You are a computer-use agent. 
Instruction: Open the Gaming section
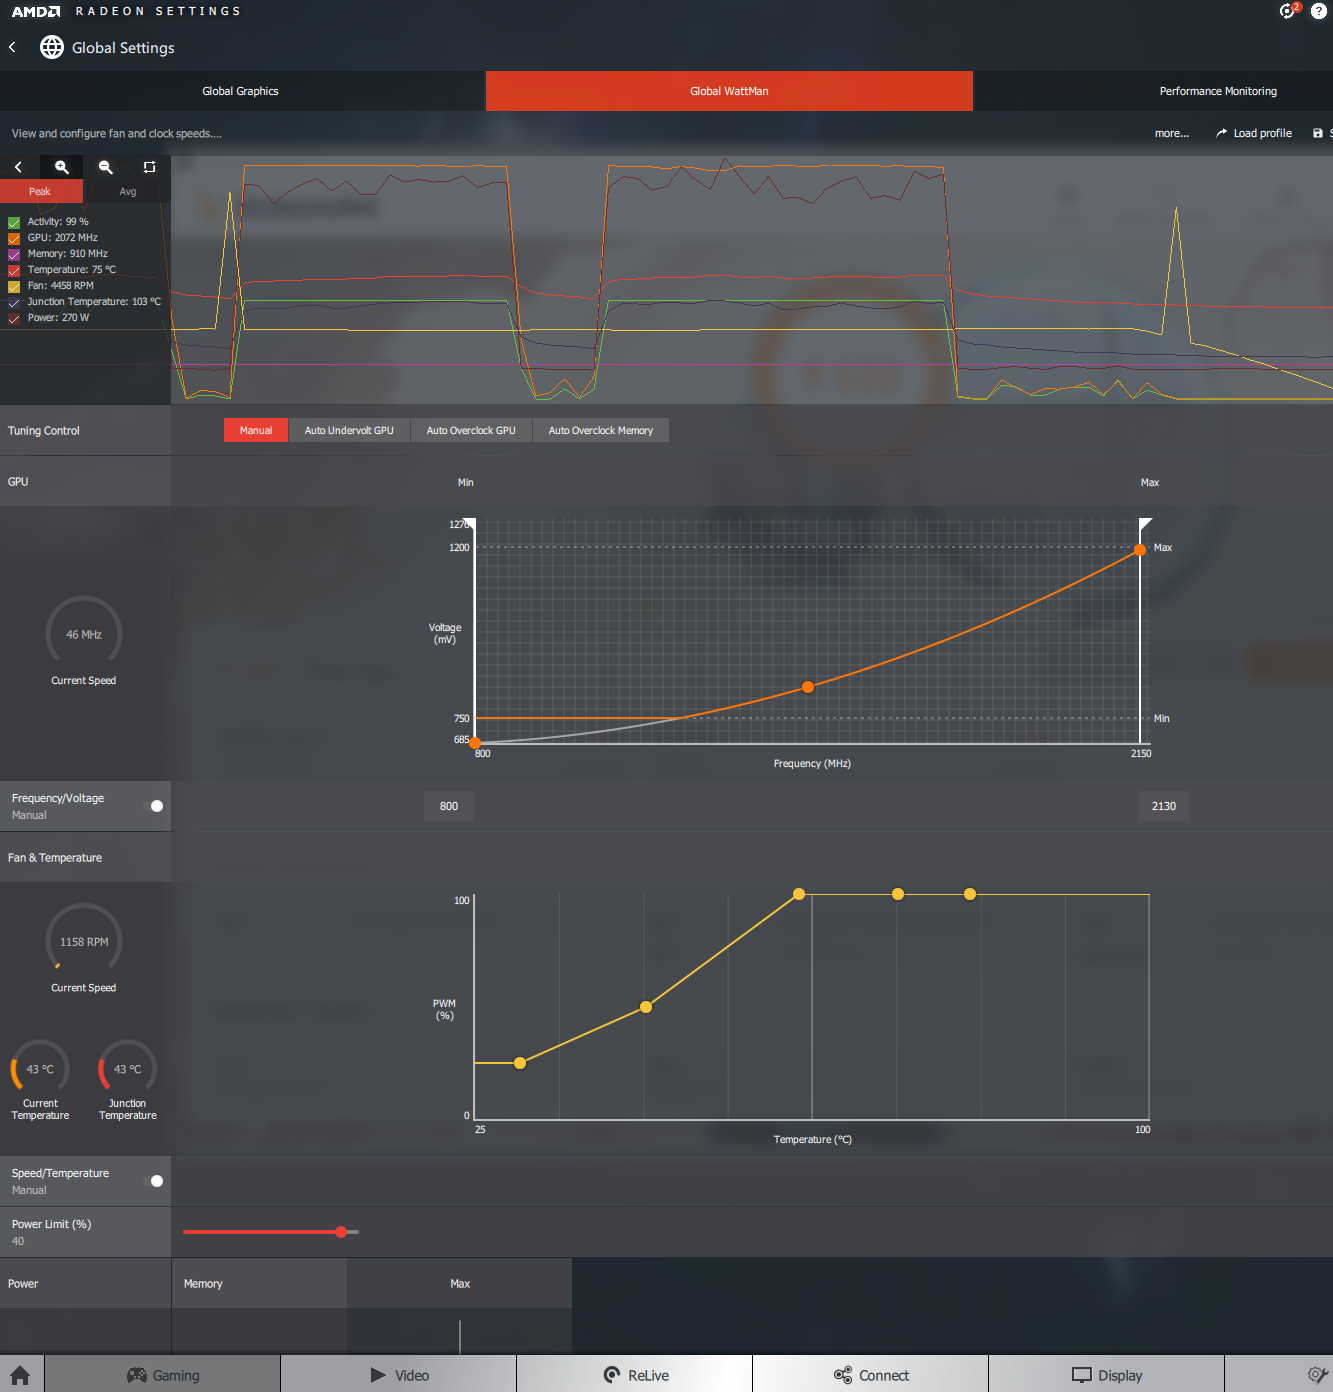coord(163,1375)
